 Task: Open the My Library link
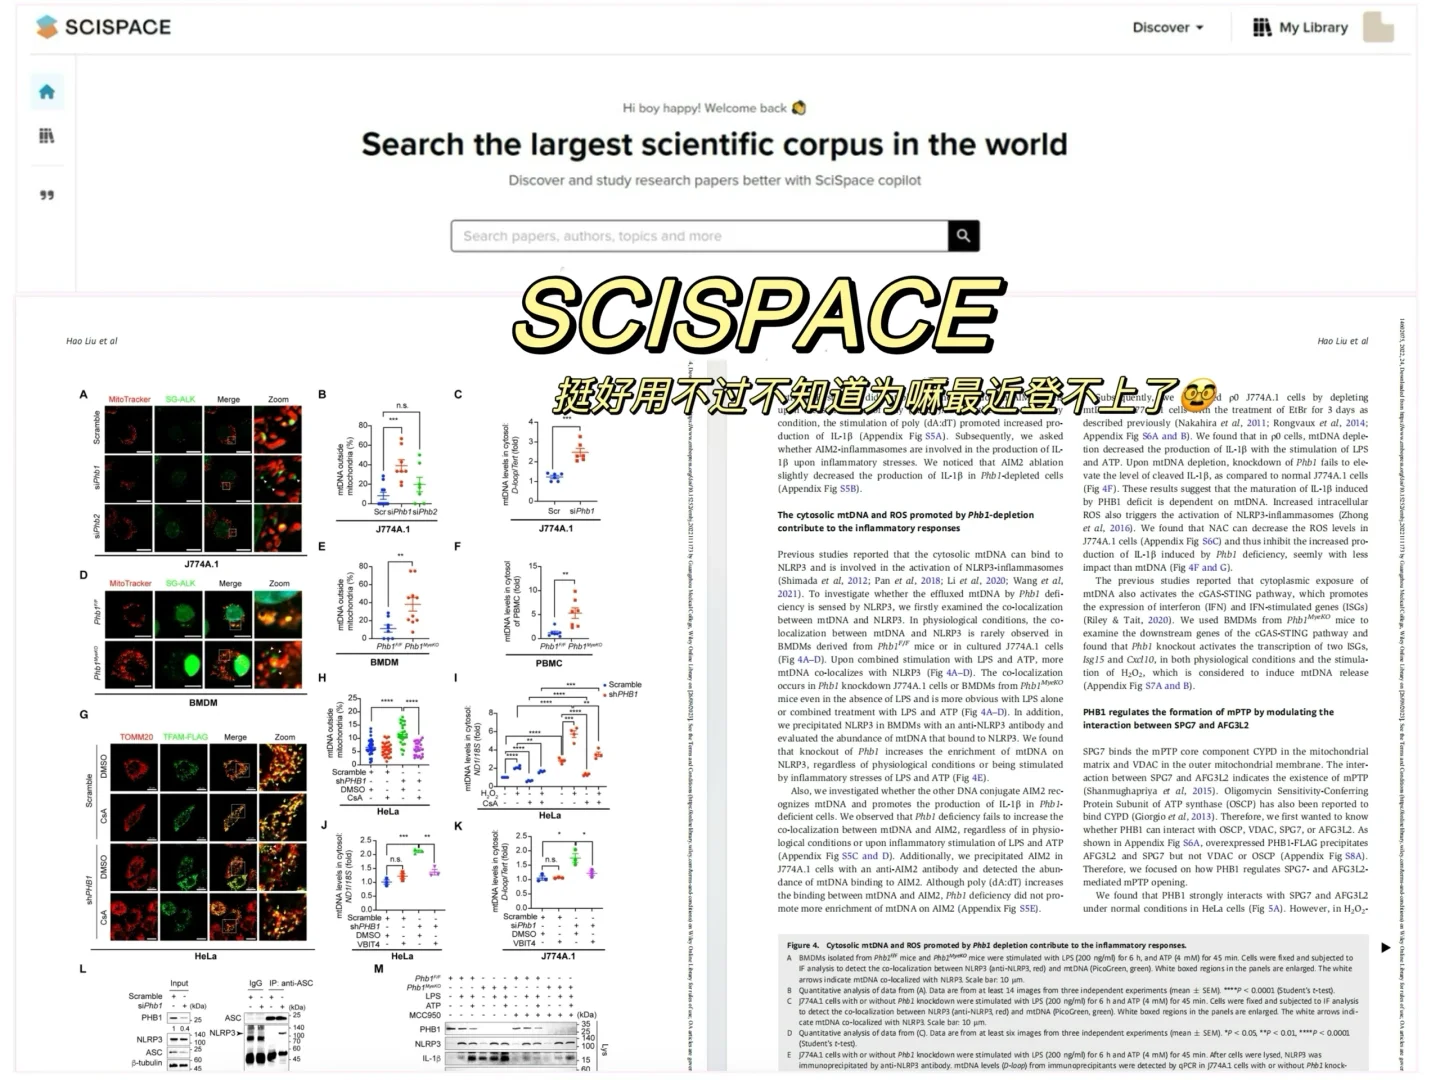(x=1300, y=28)
